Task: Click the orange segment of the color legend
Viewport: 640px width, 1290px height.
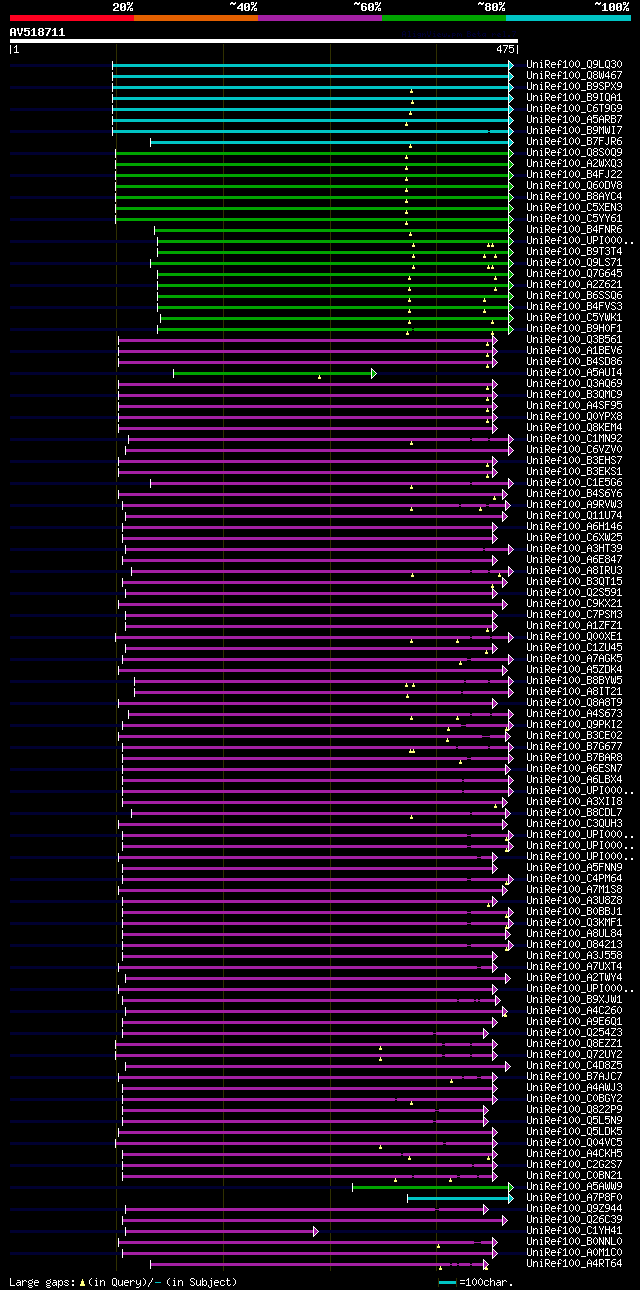Action: tap(196, 17)
